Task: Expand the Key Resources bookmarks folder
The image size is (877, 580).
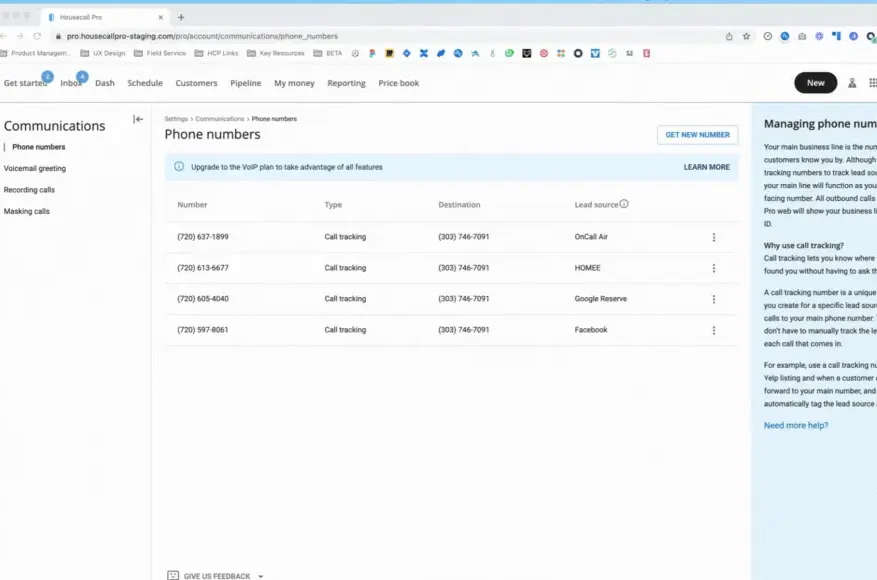Action: click(x=275, y=53)
